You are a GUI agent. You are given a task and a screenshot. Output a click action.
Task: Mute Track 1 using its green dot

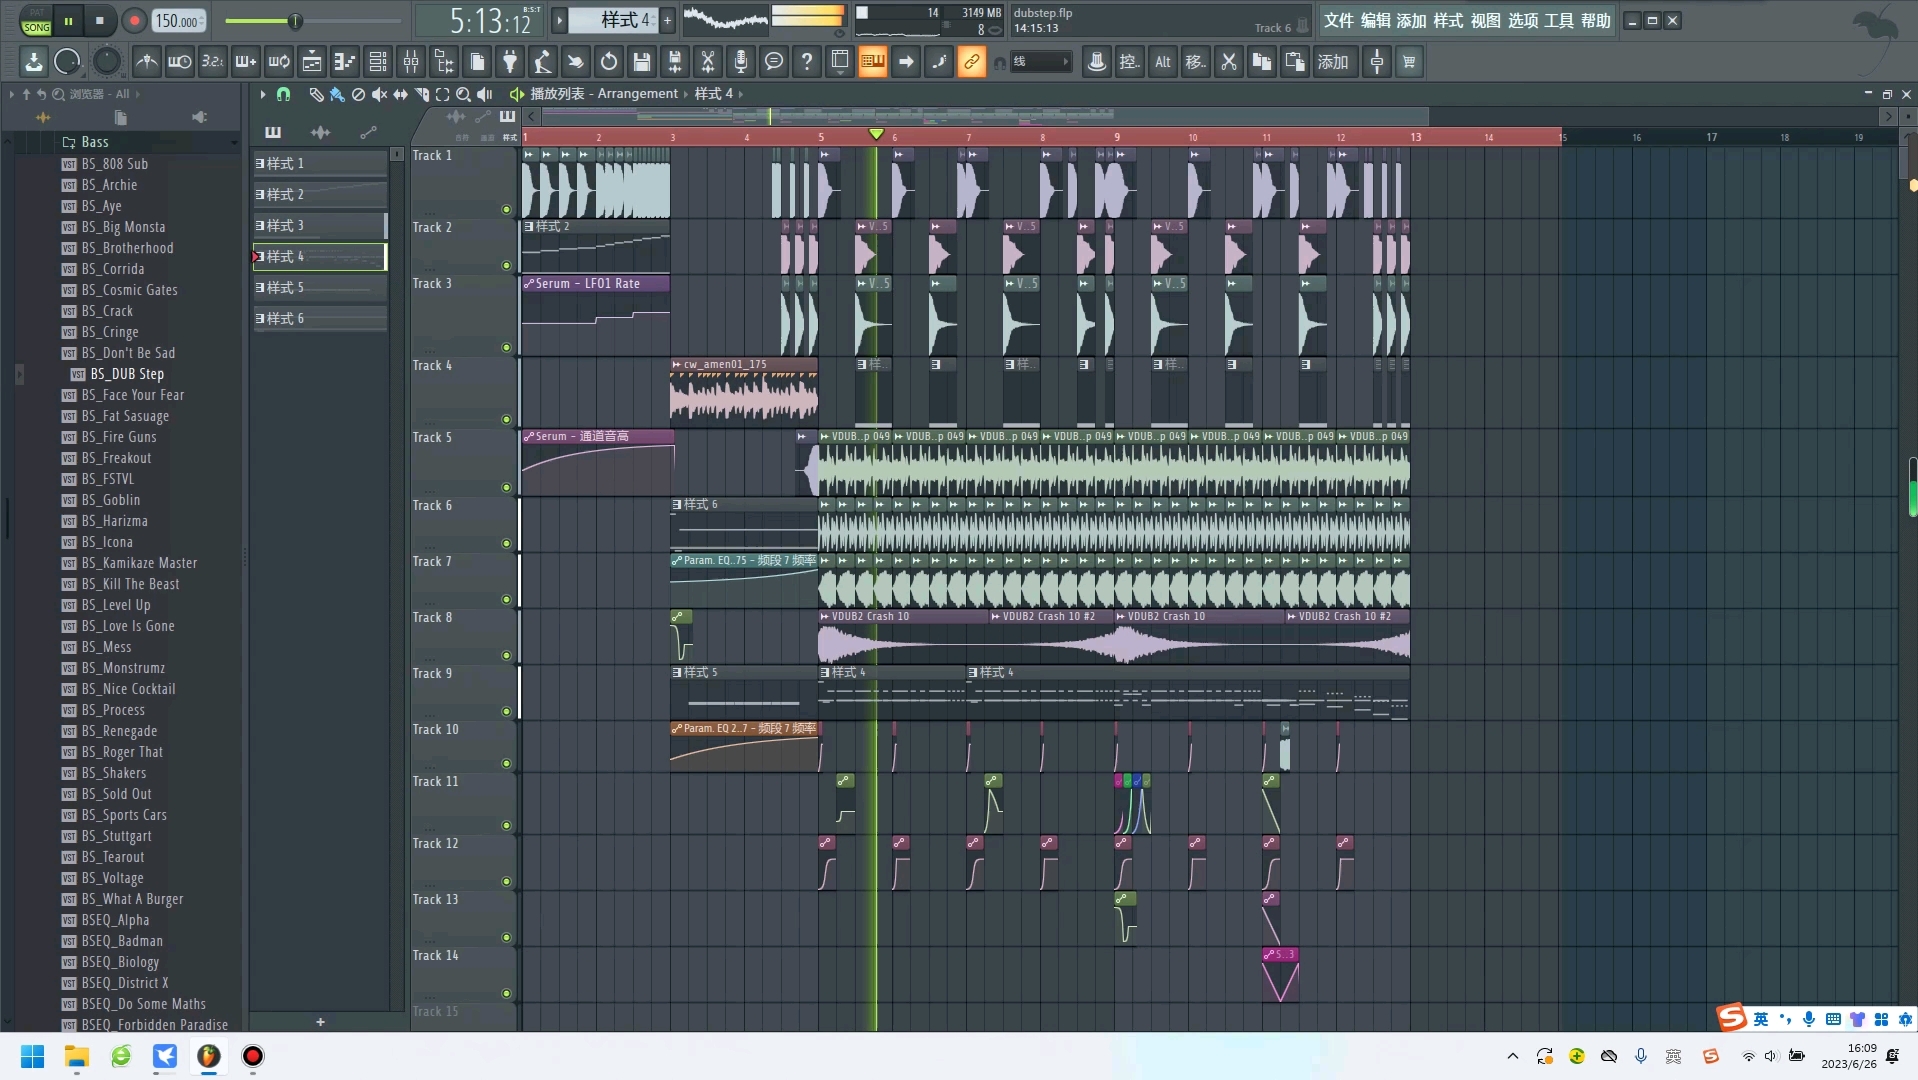coord(506,210)
